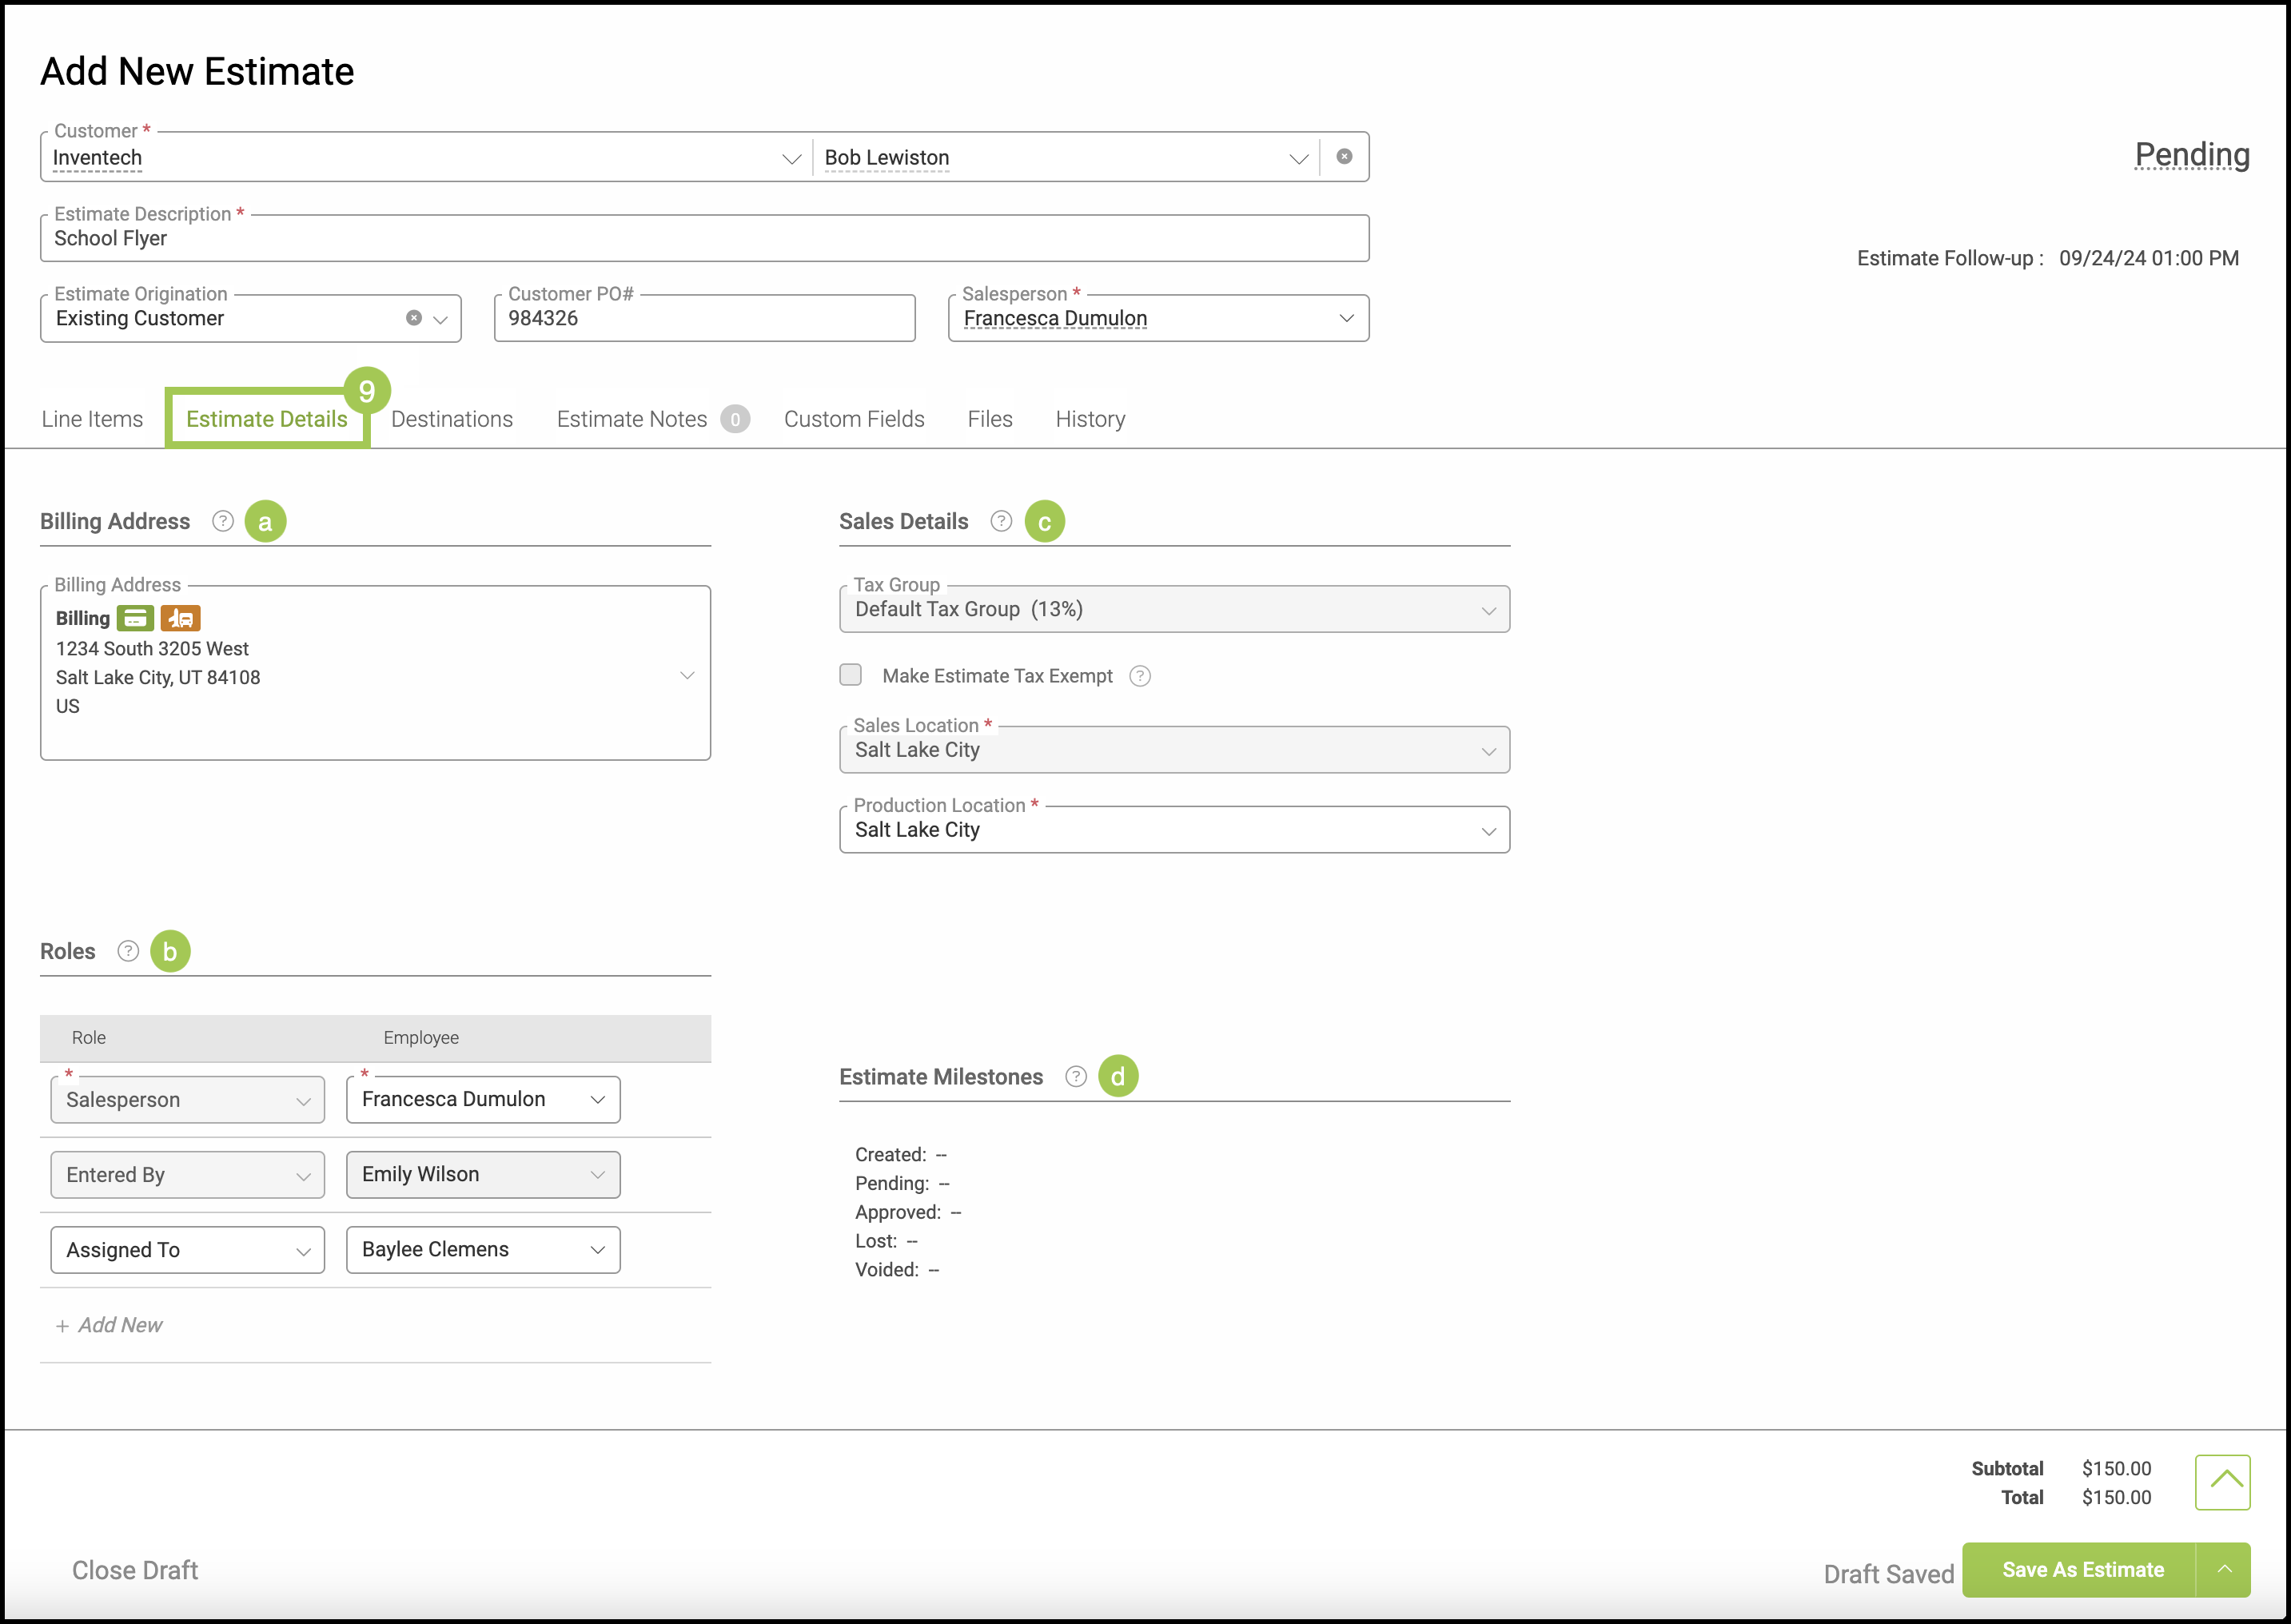Image resolution: width=2291 pixels, height=1624 pixels.
Task: Click the Estimate Milestones help icon
Action: tap(1076, 1077)
